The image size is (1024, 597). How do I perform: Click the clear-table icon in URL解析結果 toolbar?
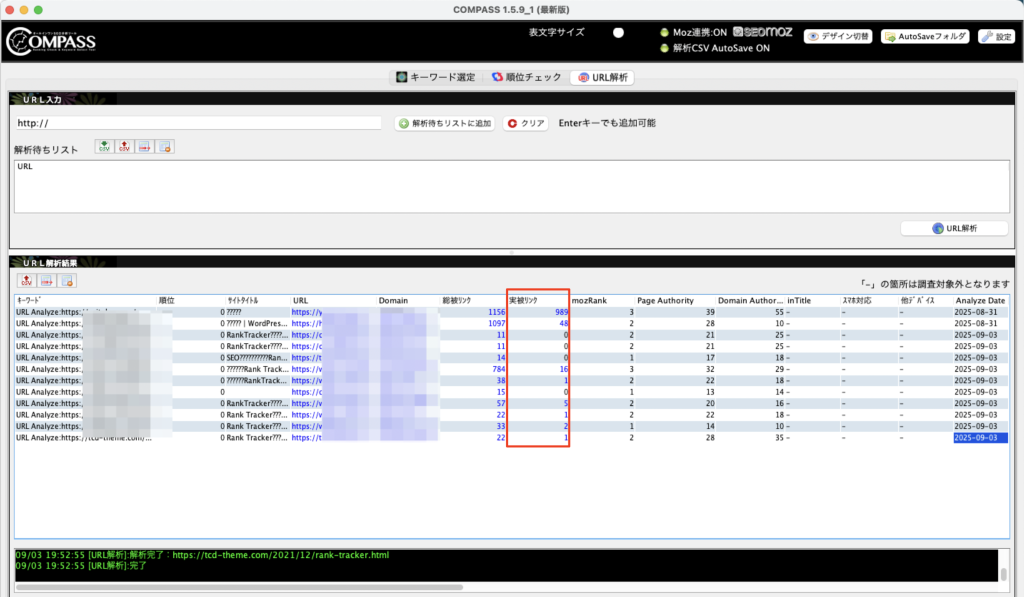(x=67, y=281)
